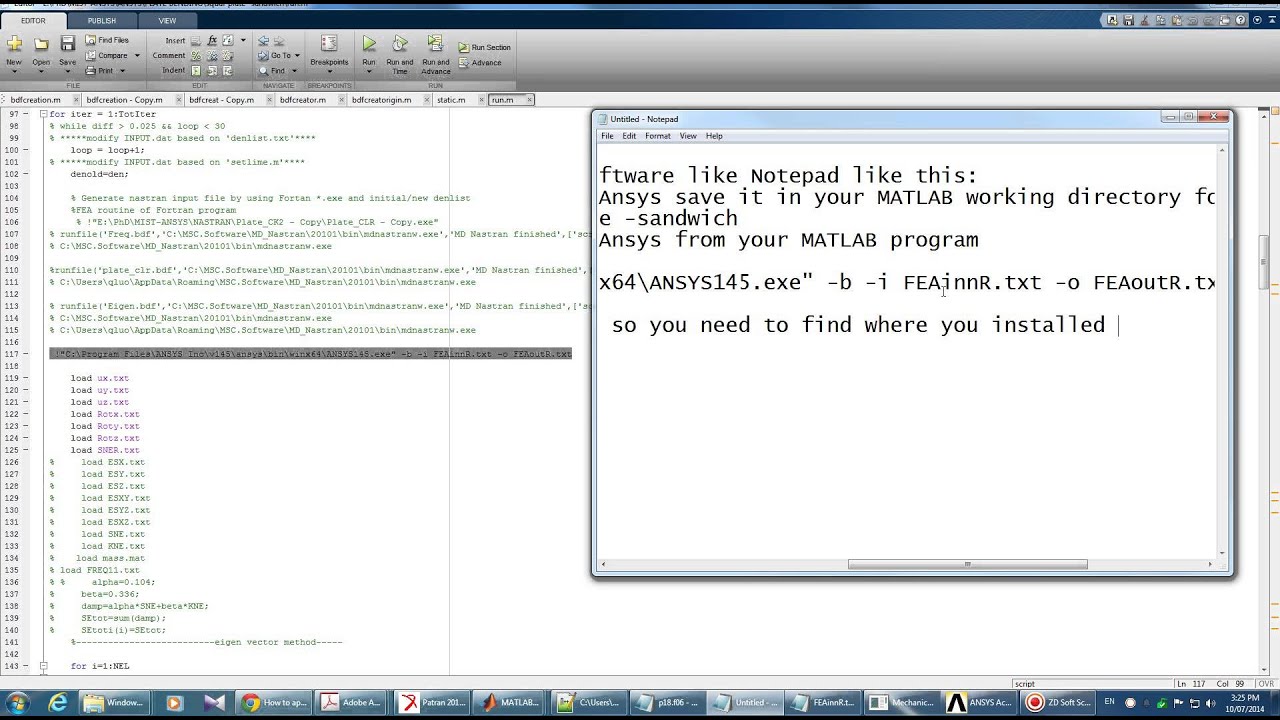The image size is (1280, 720).
Task: Click the New file icon in MATLAB
Action: [14, 43]
